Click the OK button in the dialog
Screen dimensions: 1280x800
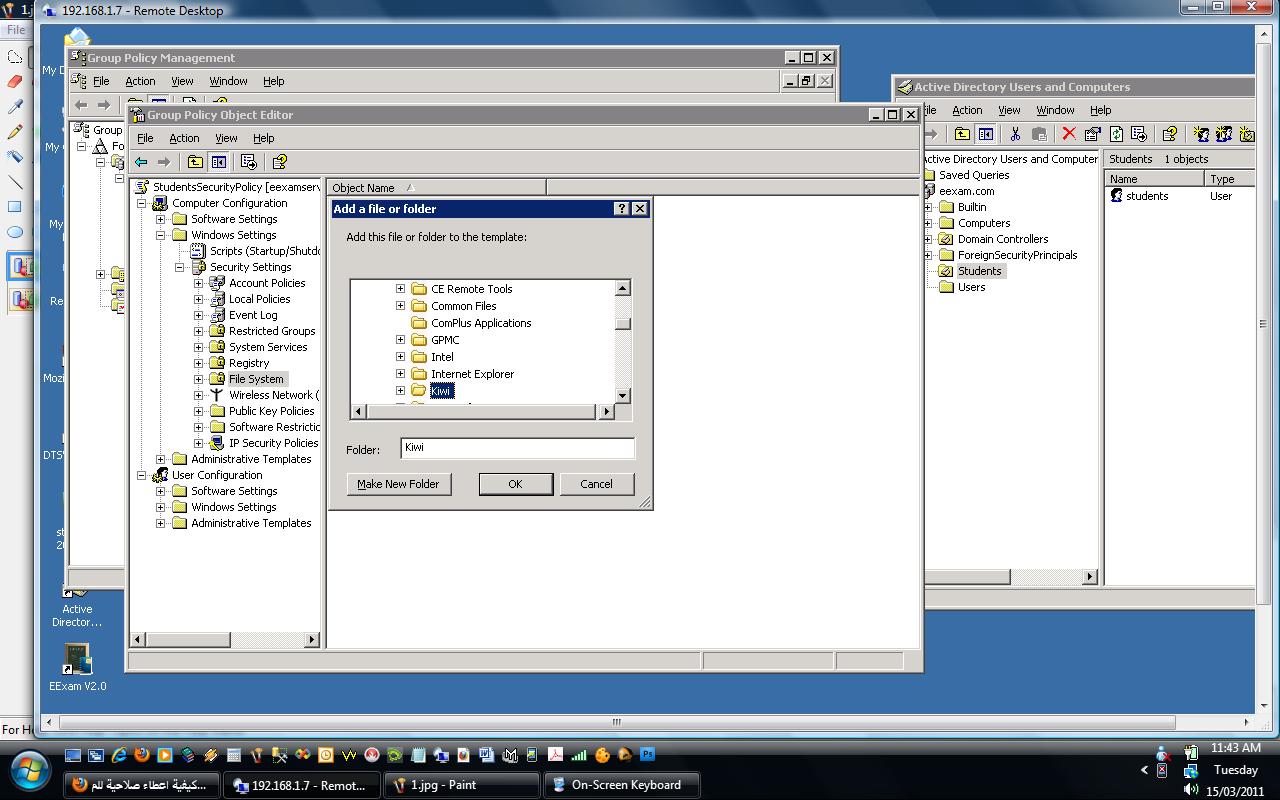point(515,484)
